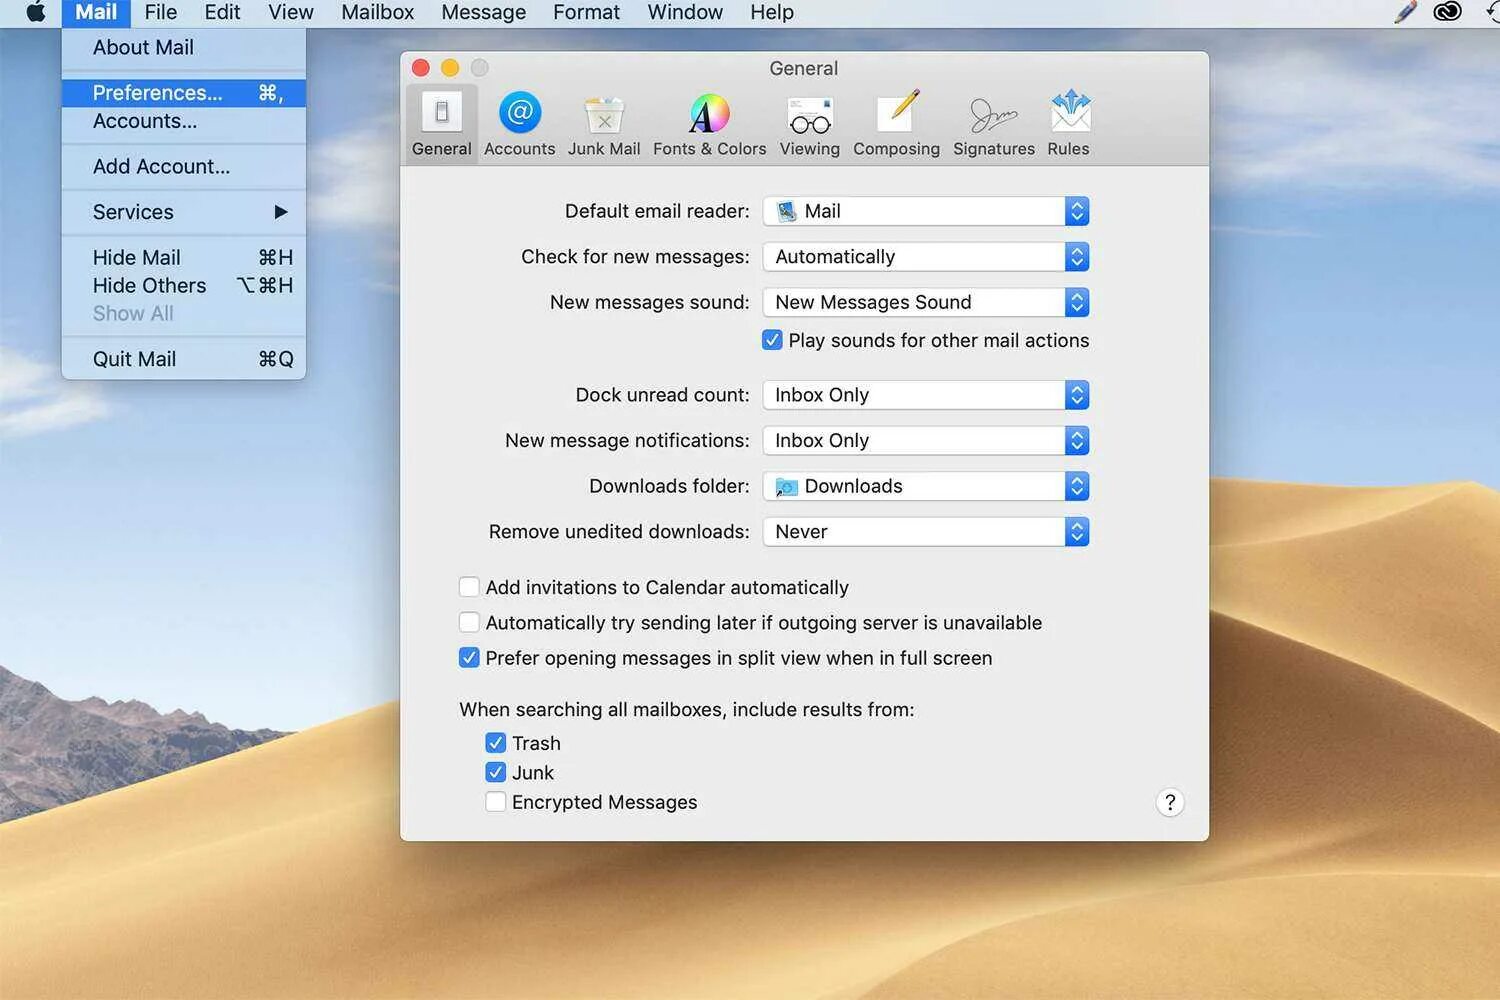Choose About Mail
1500x1000 pixels.
pos(184,47)
